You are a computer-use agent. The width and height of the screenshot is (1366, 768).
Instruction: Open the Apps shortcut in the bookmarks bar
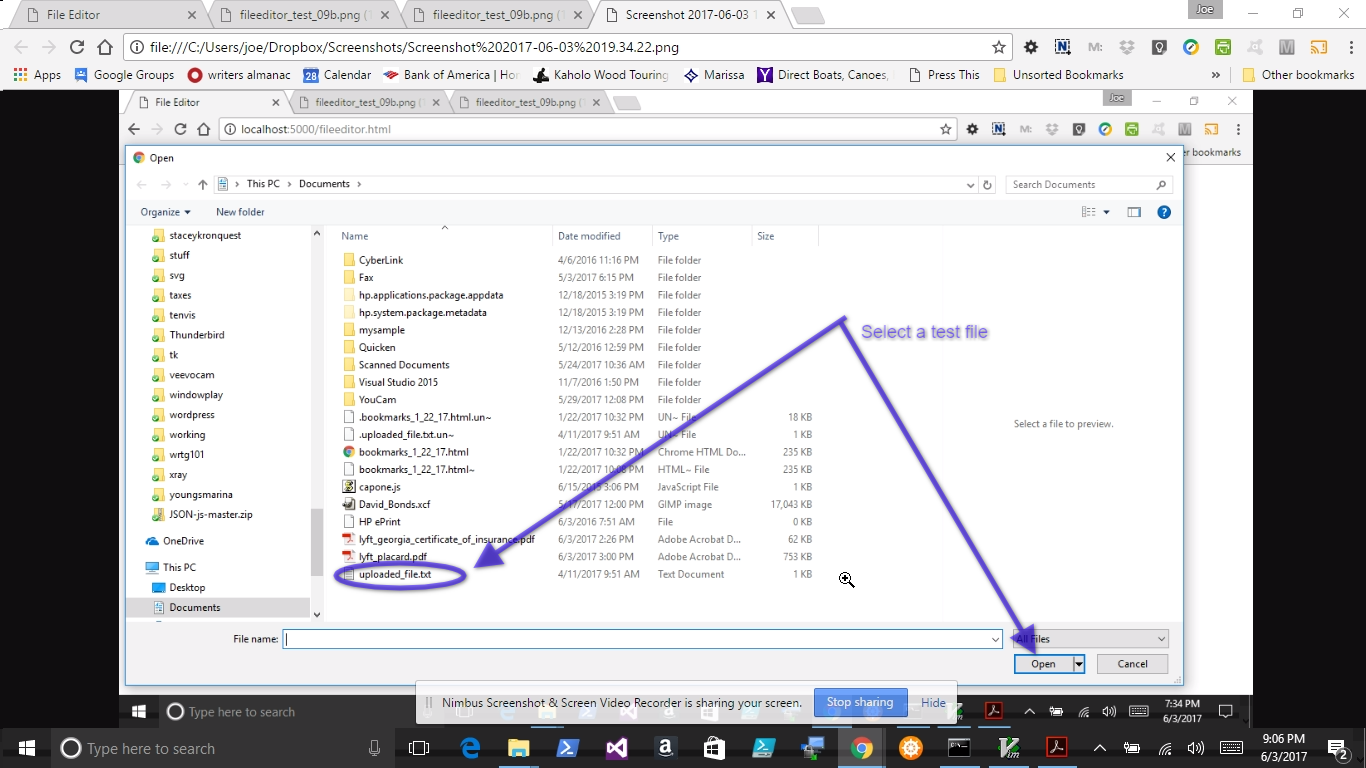tap(37, 75)
